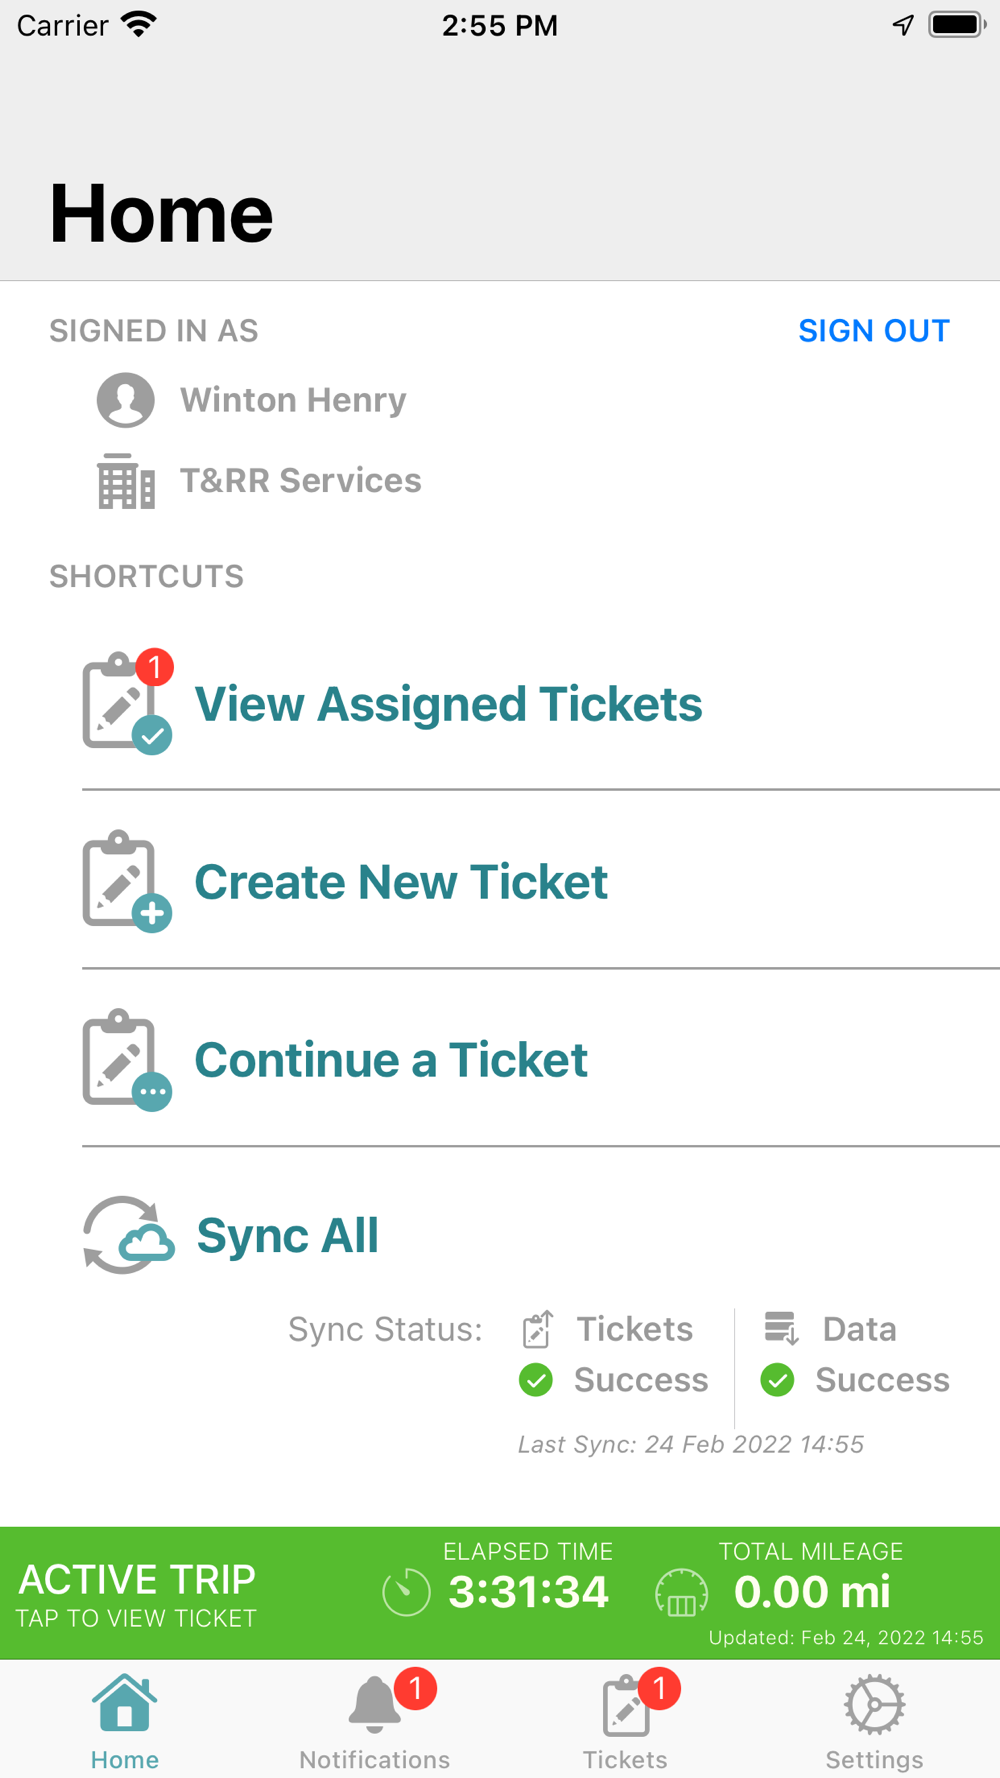
Task: Choose Create New Ticket shortcut
Action: [541, 881]
